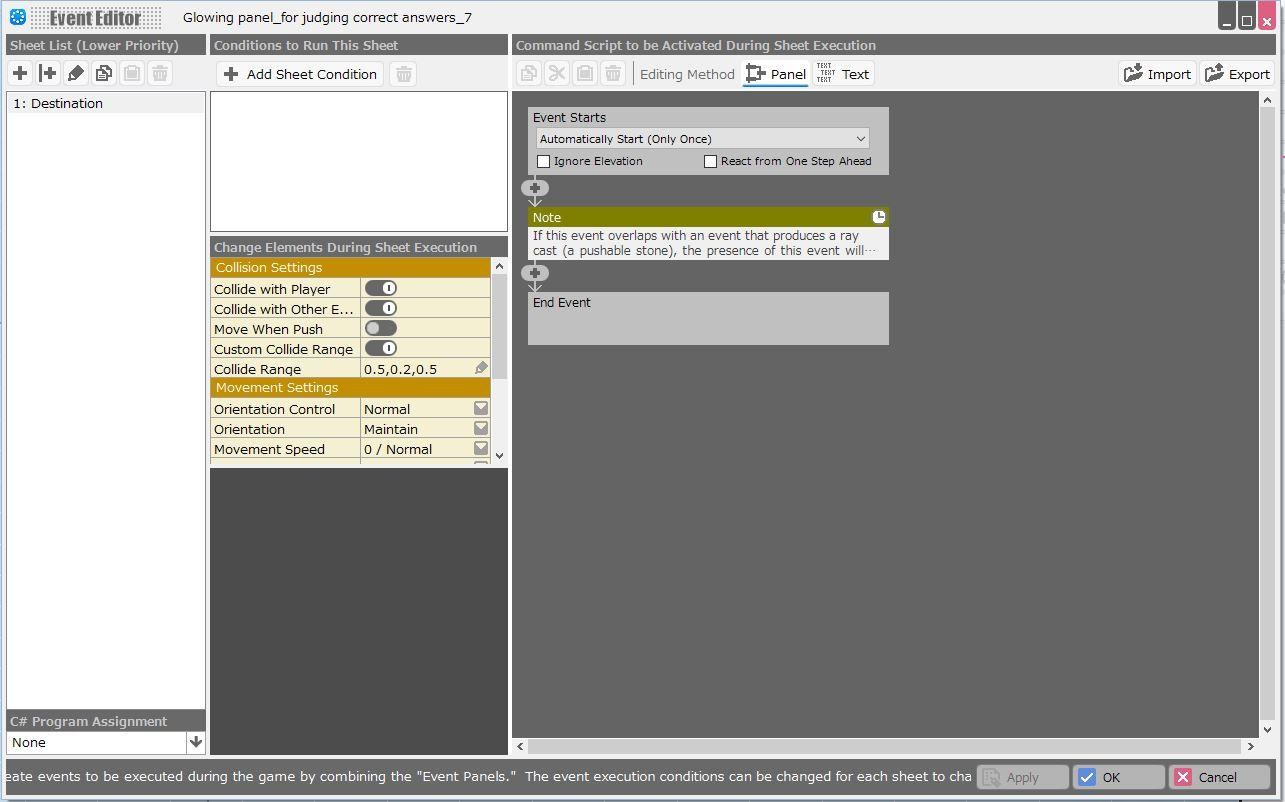Click horizontal scrollbar right arrow in script area
The image size is (1285, 802).
point(1250,746)
